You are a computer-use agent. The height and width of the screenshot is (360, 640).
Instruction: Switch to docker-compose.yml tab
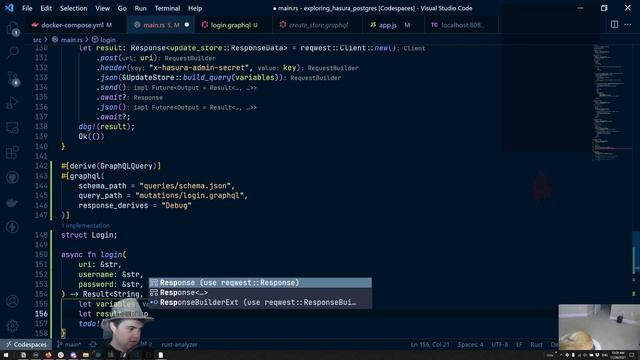(76, 25)
